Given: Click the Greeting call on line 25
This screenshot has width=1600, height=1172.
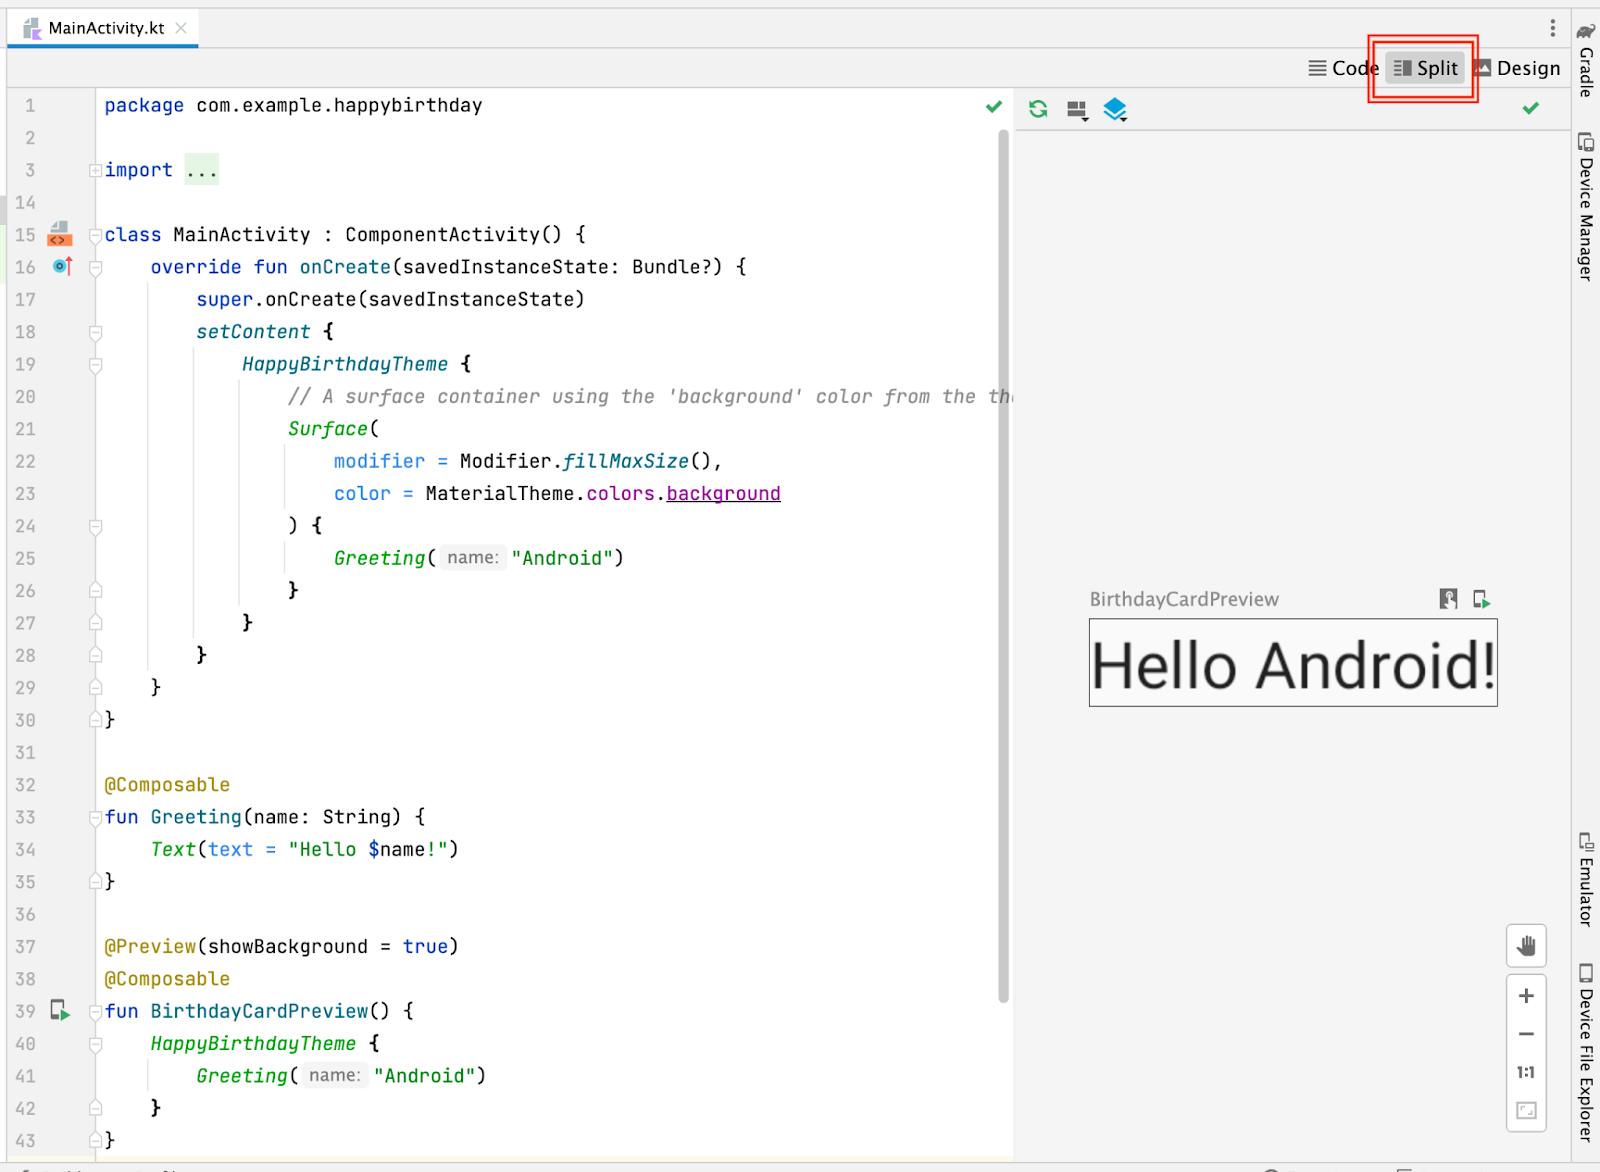Looking at the screenshot, I should tap(380, 558).
